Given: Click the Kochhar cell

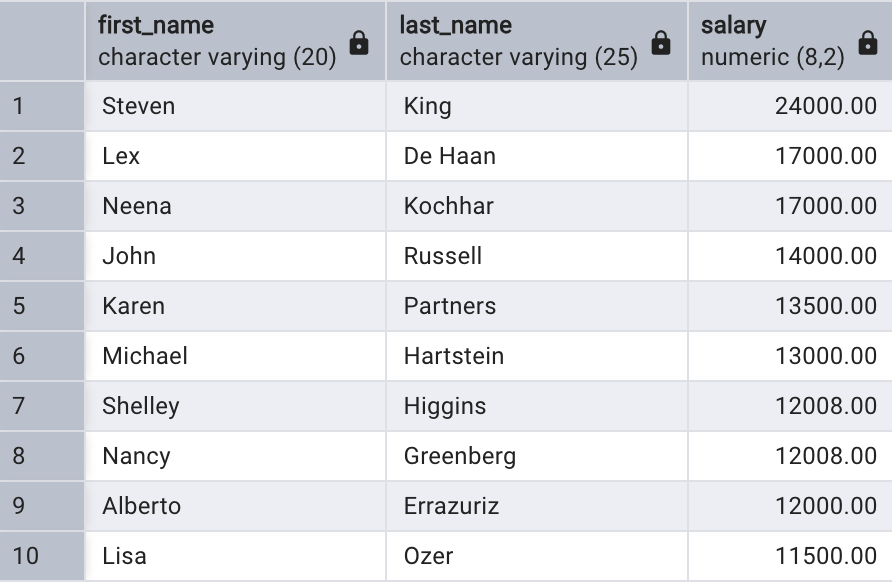Looking at the screenshot, I should (x=537, y=206).
